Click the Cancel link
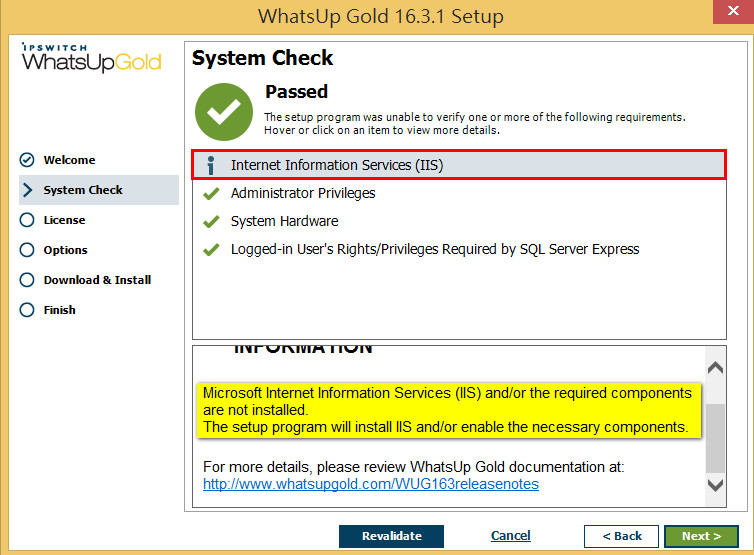 click(511, 536)
